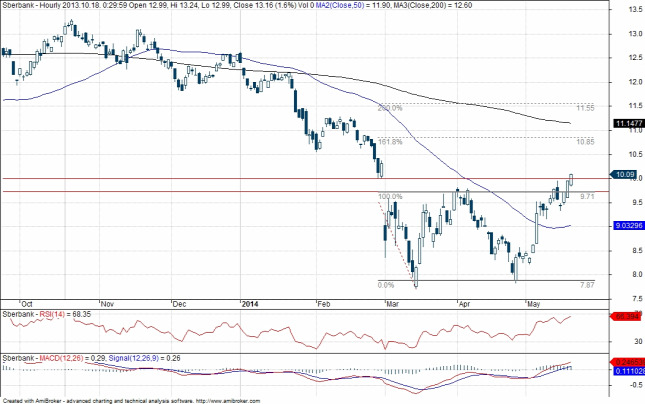
Task: Click the 13.0 price axis label
Action: (636, 34)
